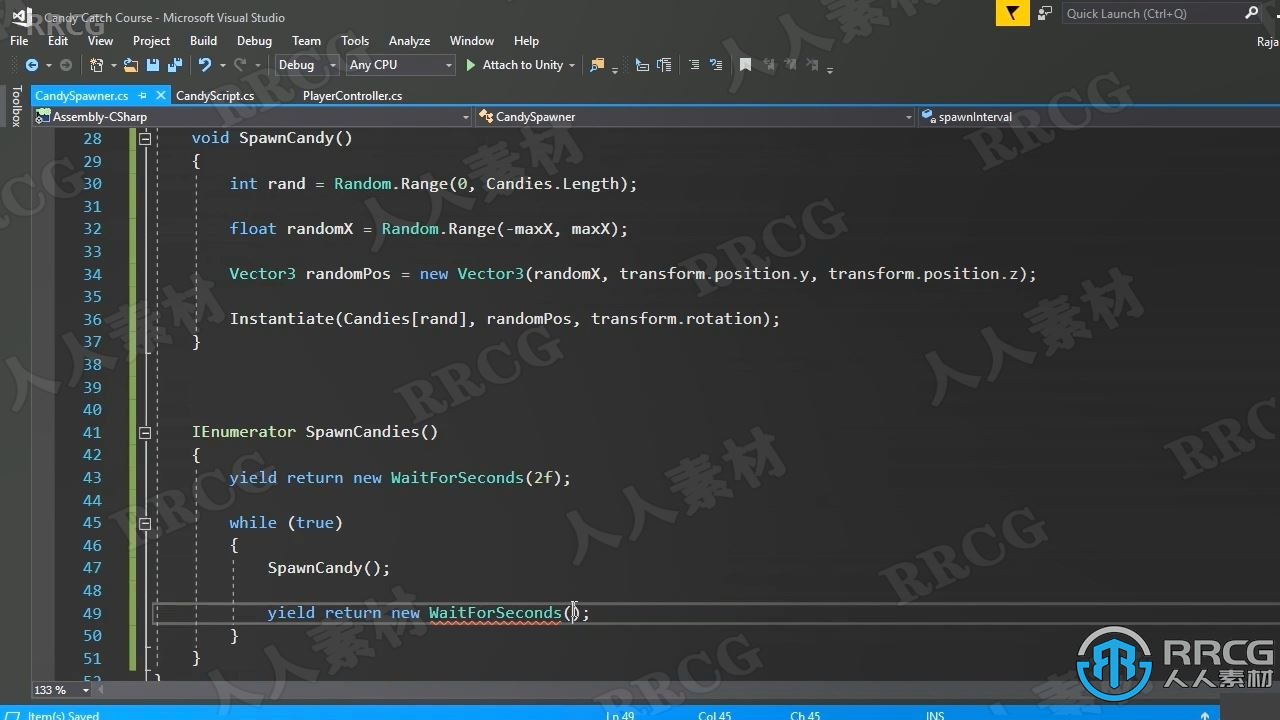The image size is (1280, 720).
Task: Click line number 43 in the gutter
Action: (x=92, y=478)
